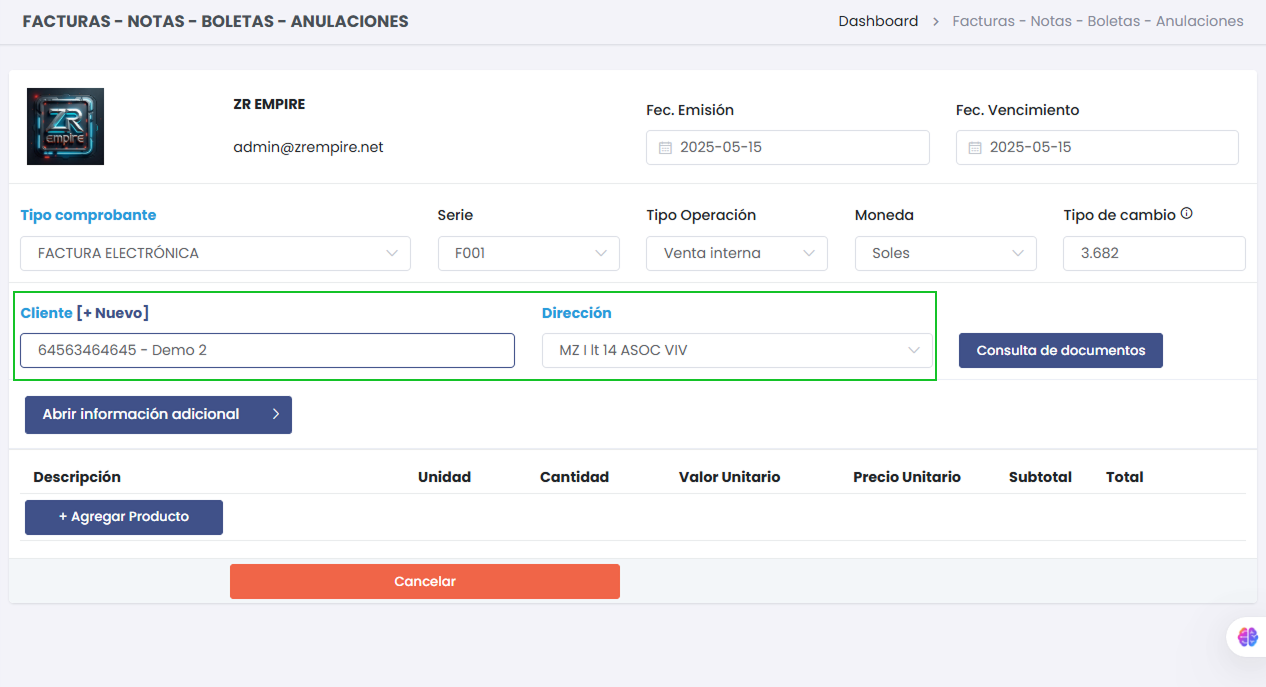Open the Moneda dropdown showing Soles
This screenshot has height=687, width=1266.
point(945,253)
